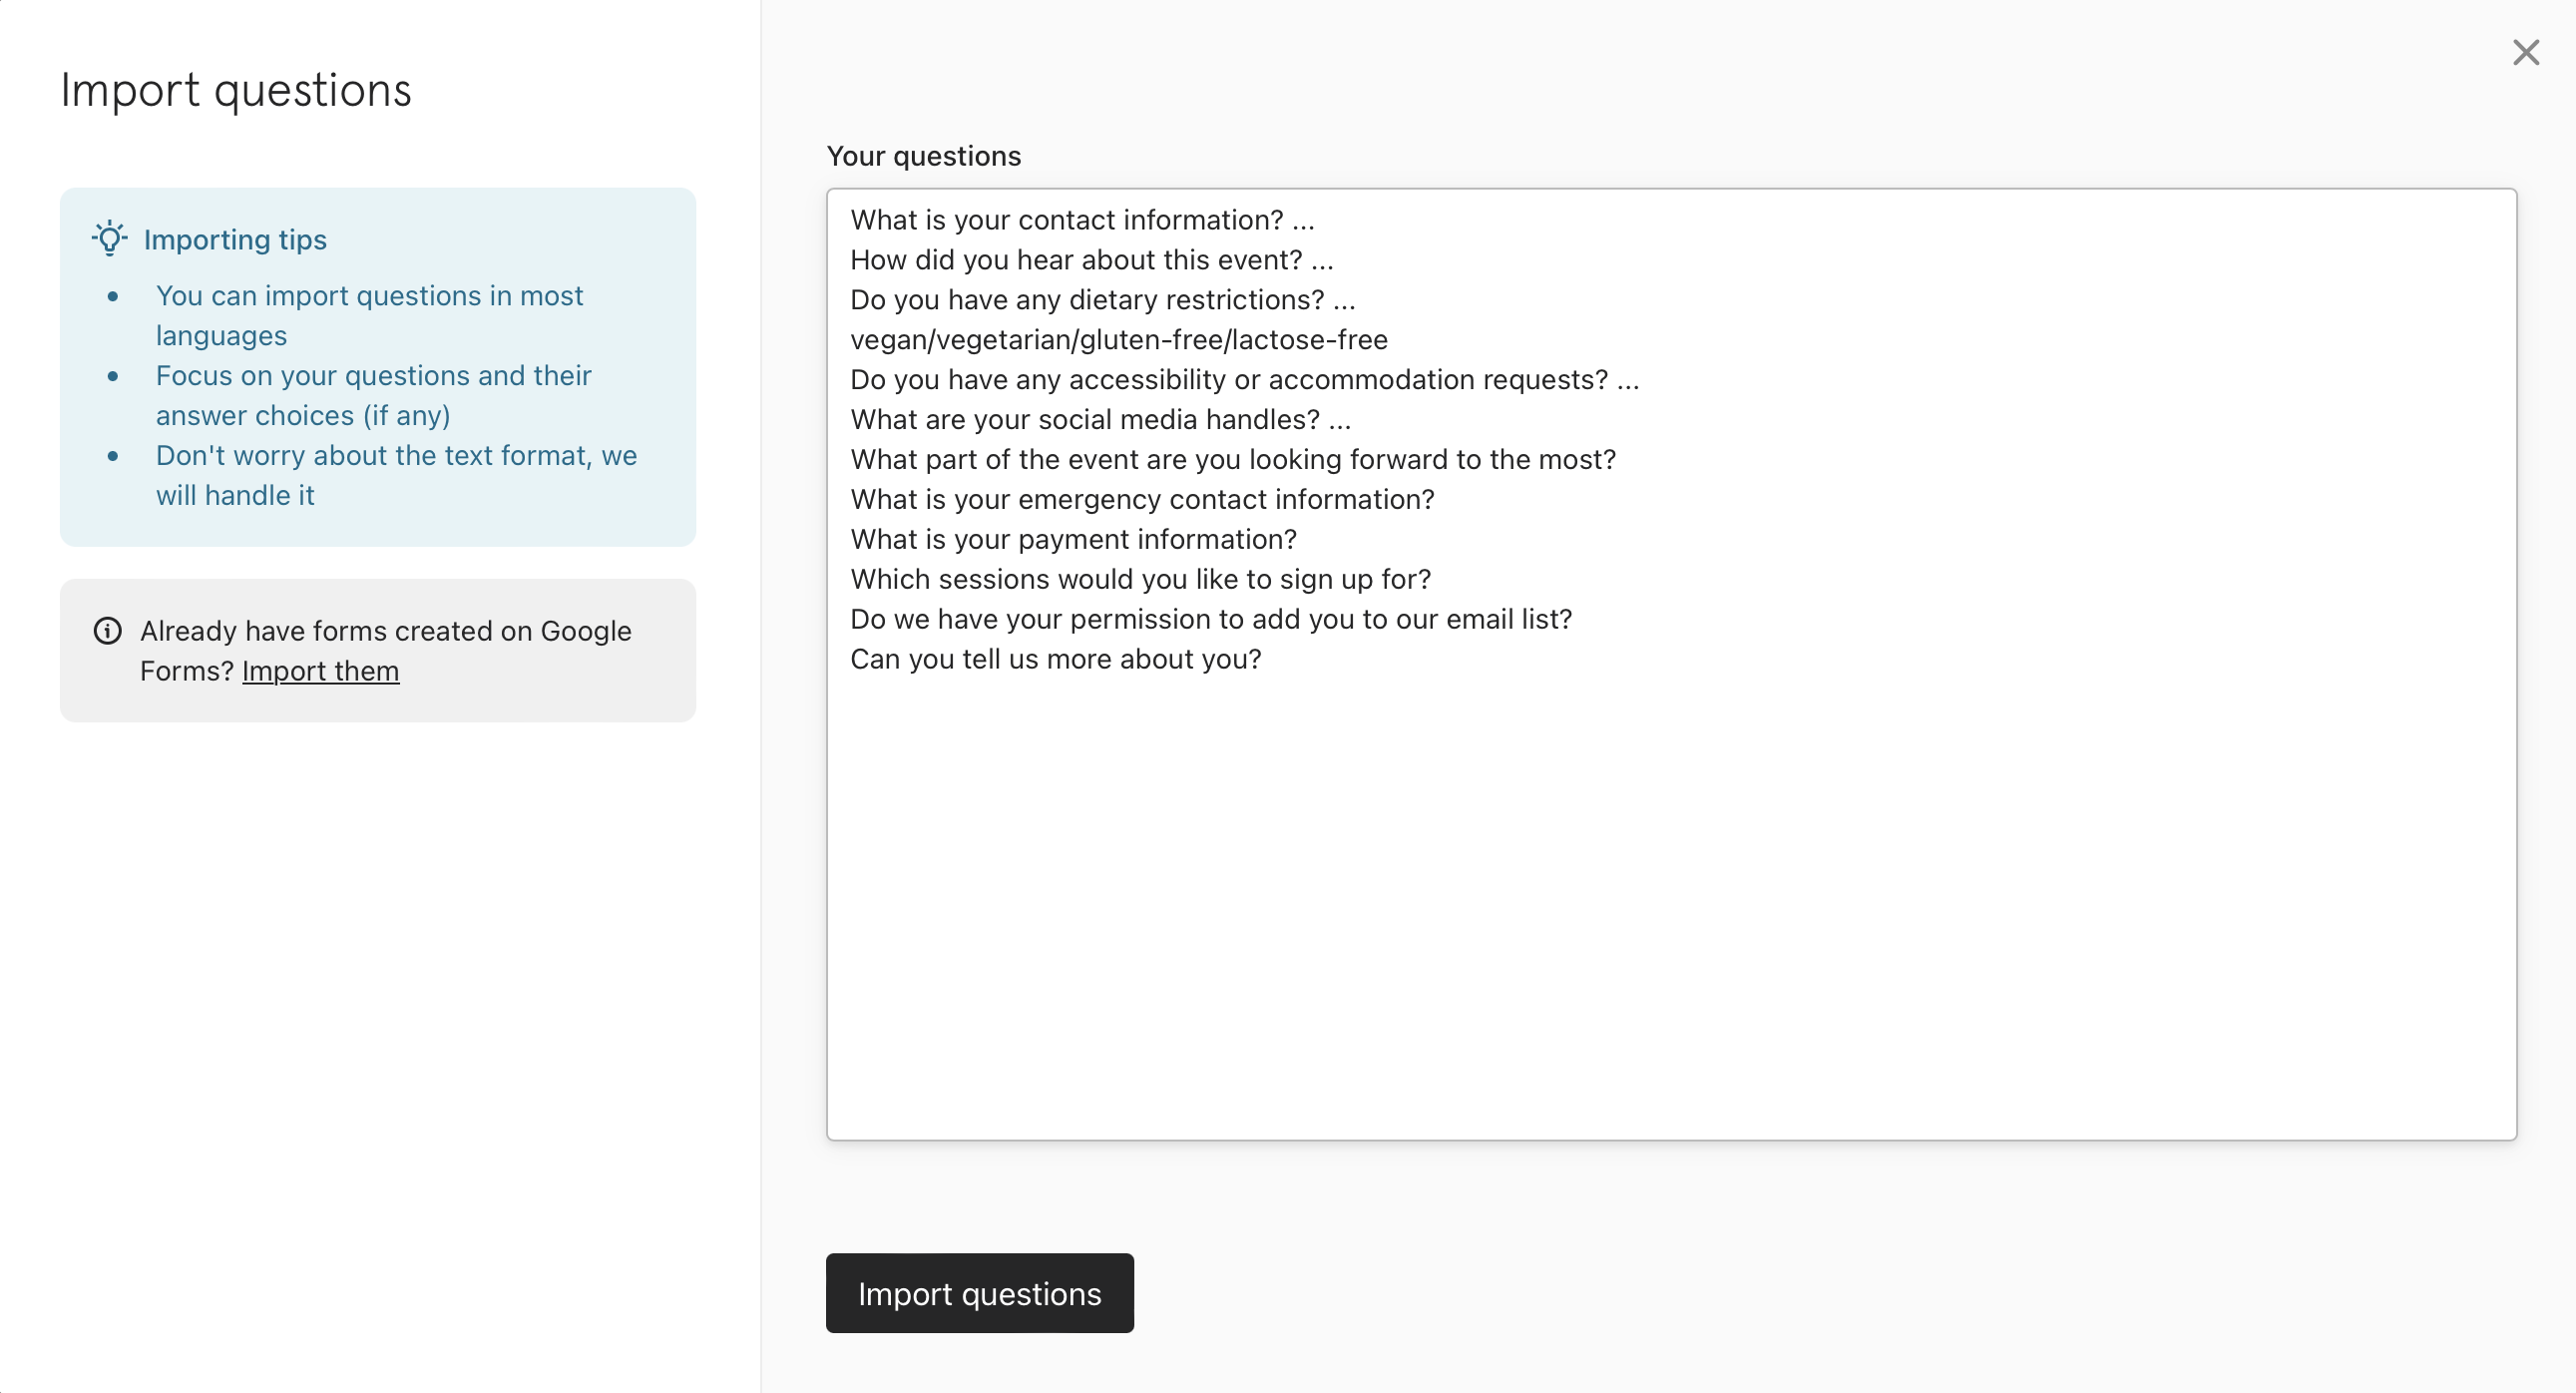Click the tip about importing in most languages
This screenshot has height=1393, width=2576.
(369, 316)
